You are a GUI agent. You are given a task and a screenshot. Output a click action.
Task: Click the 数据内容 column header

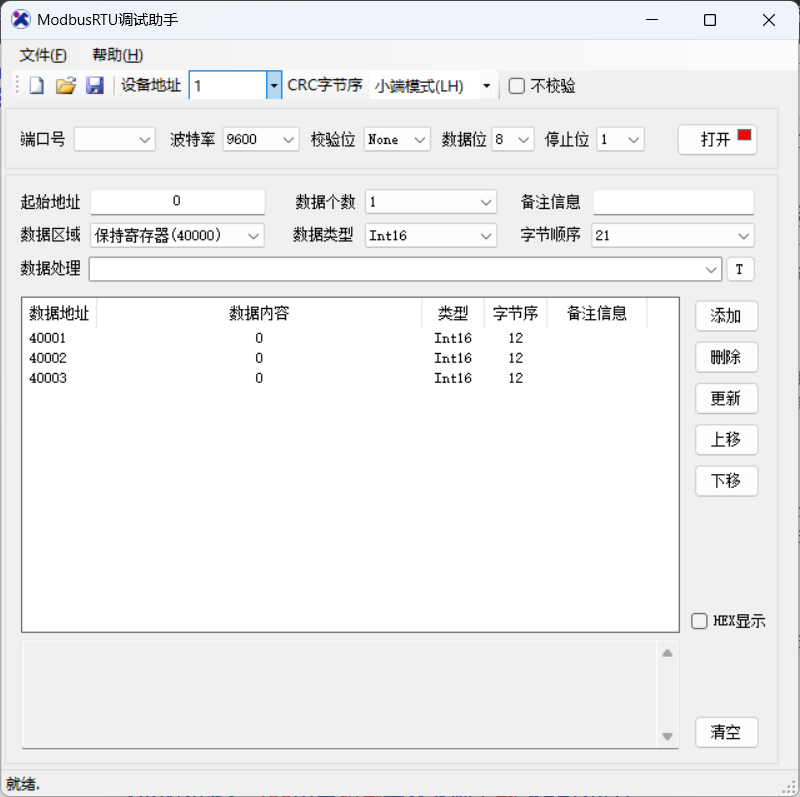click(259, 313)
